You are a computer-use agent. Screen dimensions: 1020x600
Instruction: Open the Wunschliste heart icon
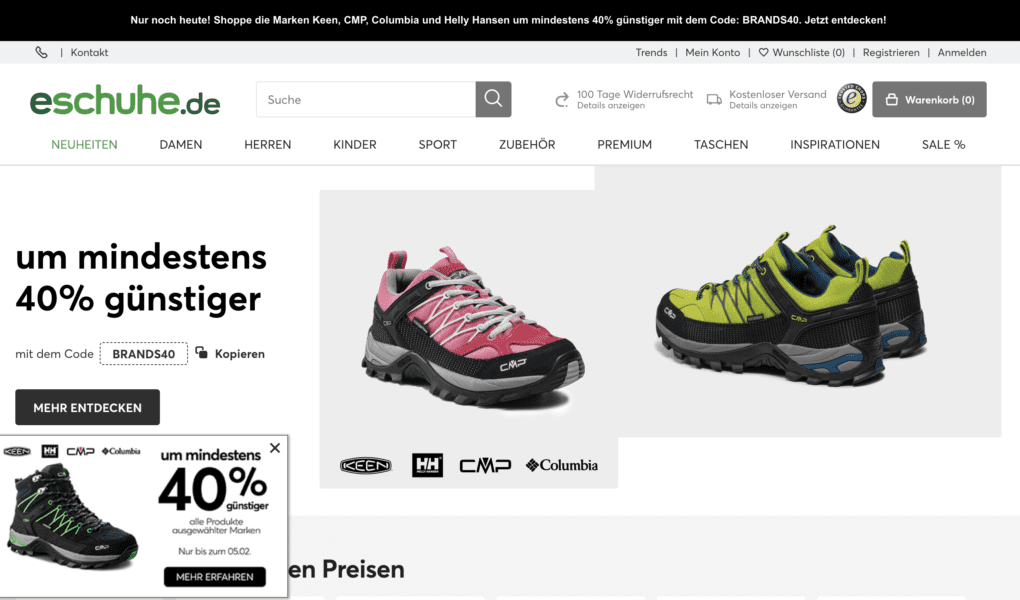tap(764, 53)
